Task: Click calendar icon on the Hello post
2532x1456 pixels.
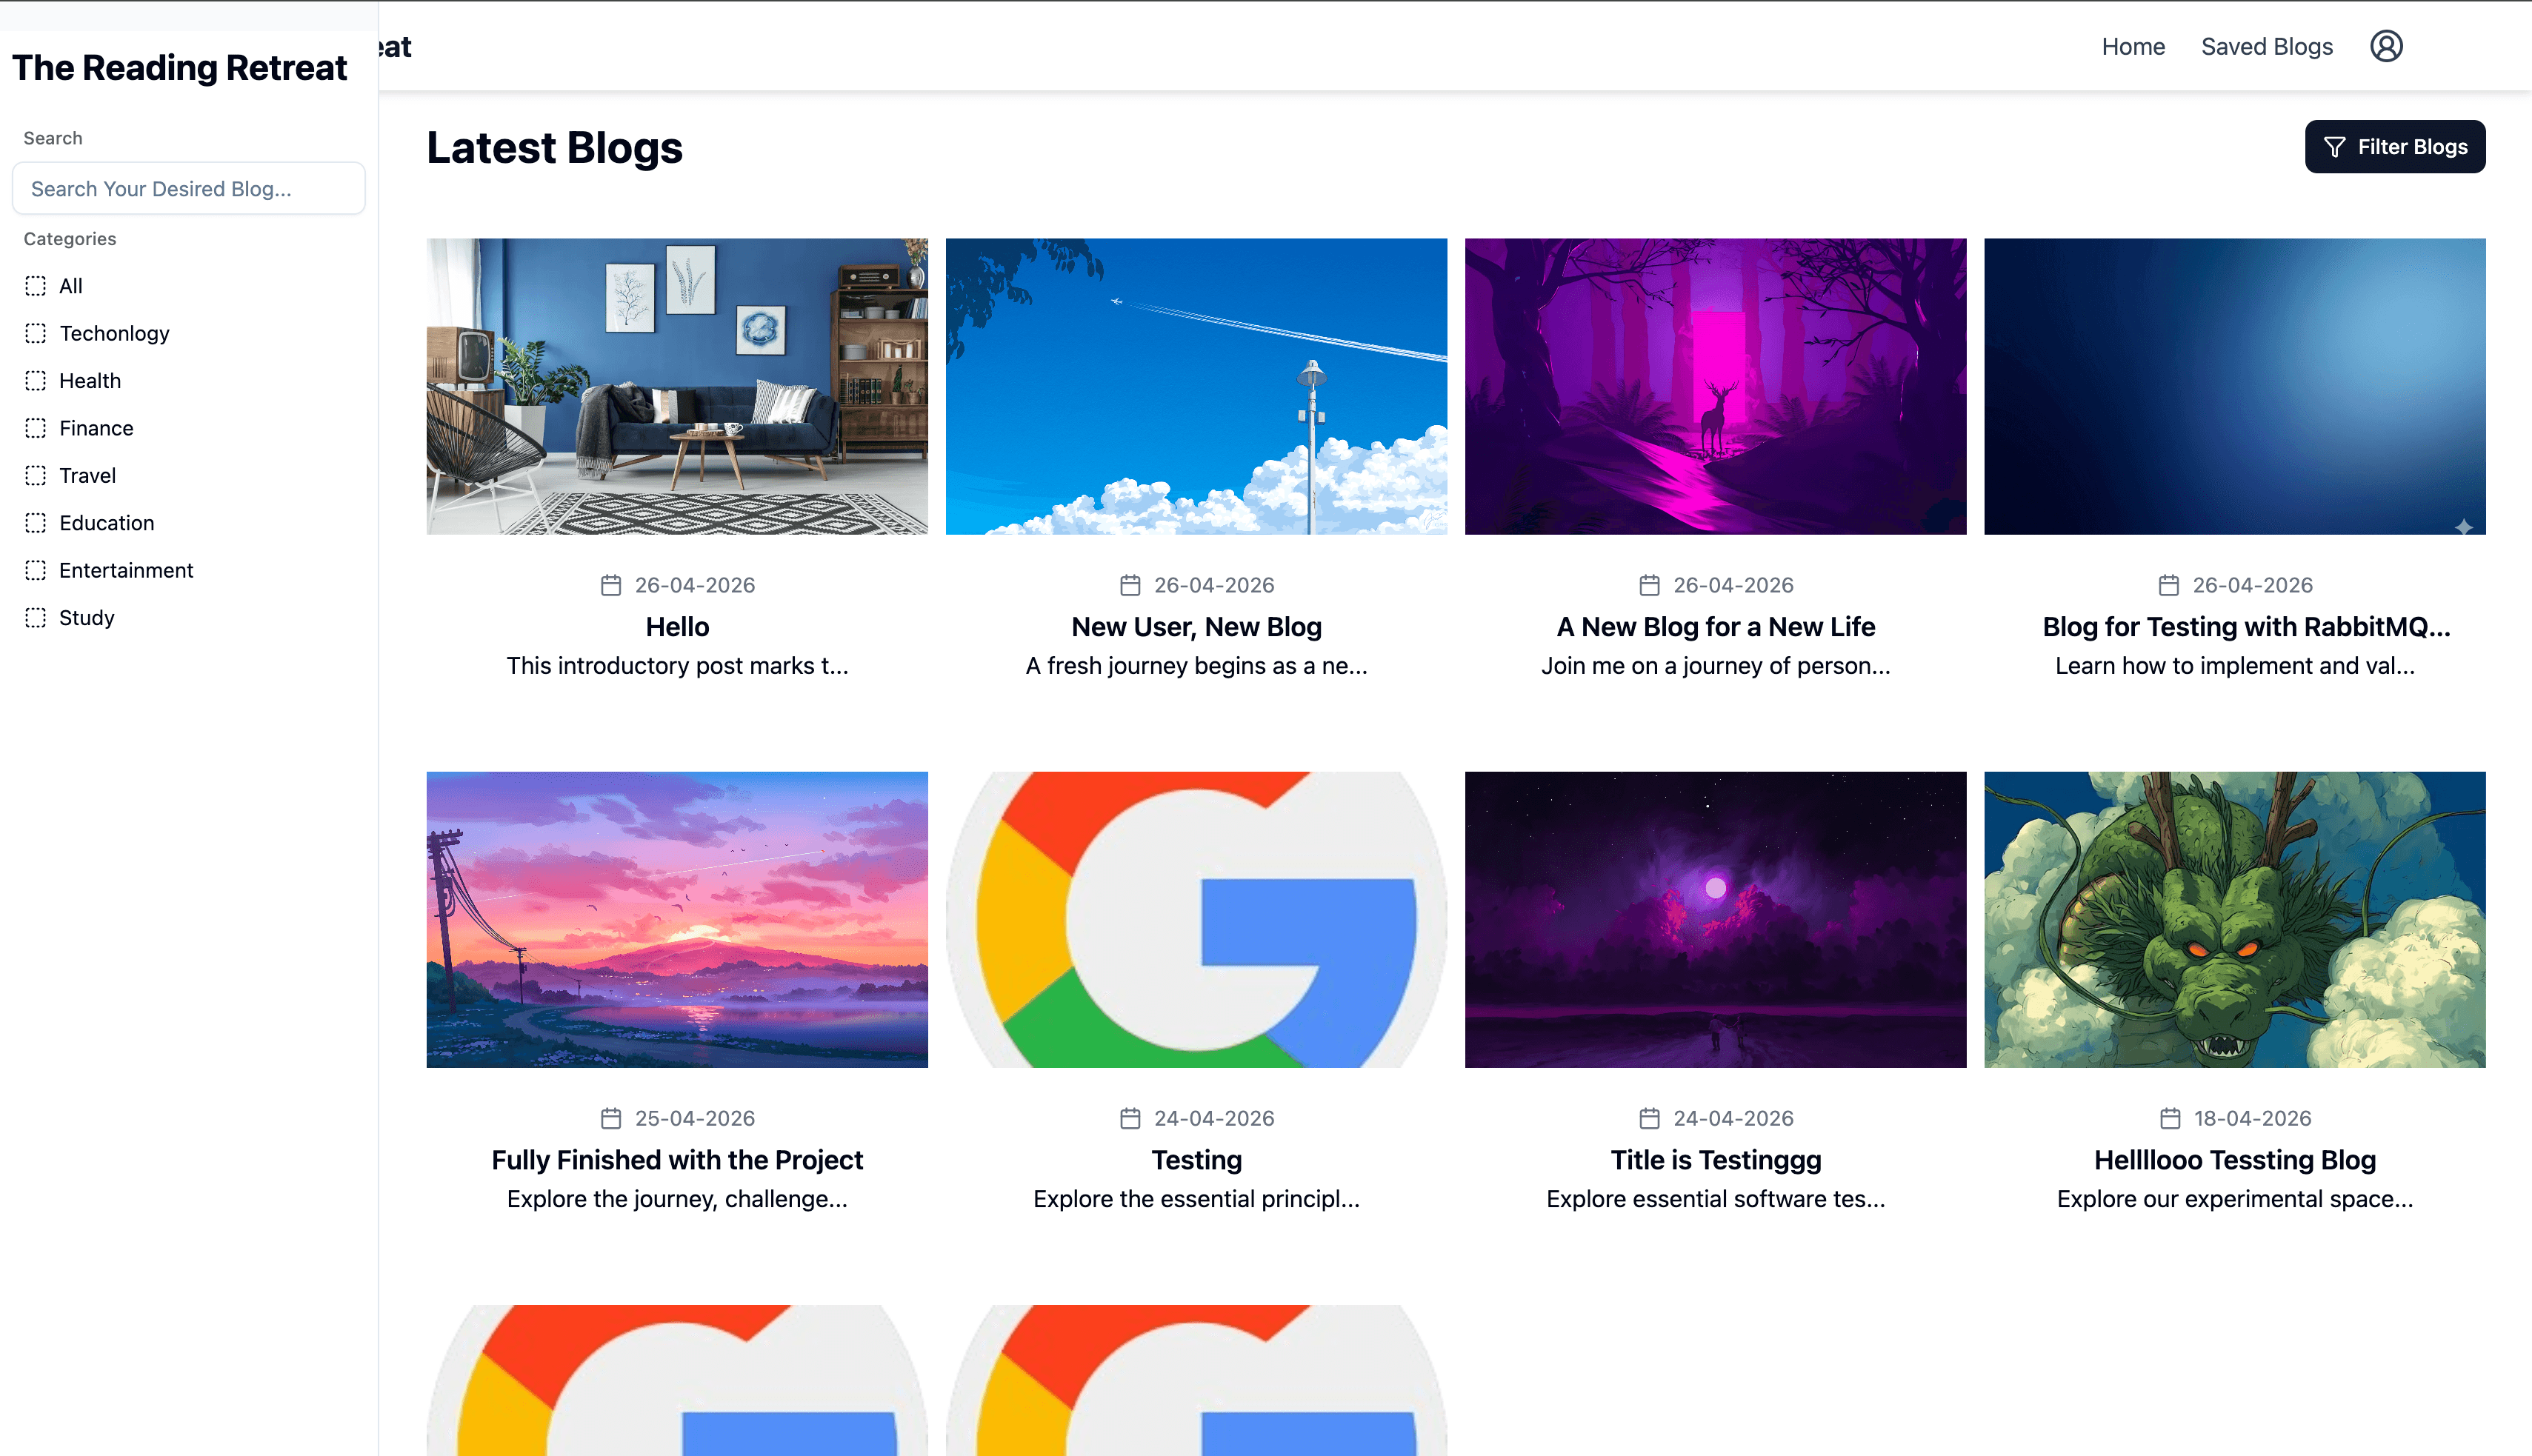Action: [x=611, y=585]
